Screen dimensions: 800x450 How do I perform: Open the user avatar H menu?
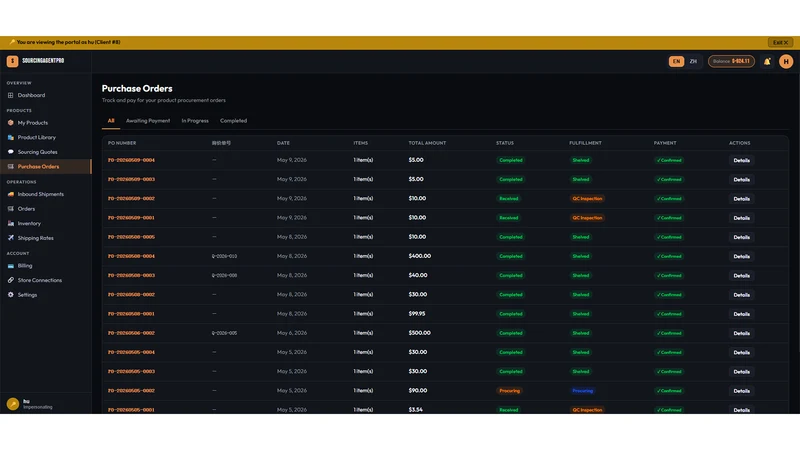[x=786, y=62]
